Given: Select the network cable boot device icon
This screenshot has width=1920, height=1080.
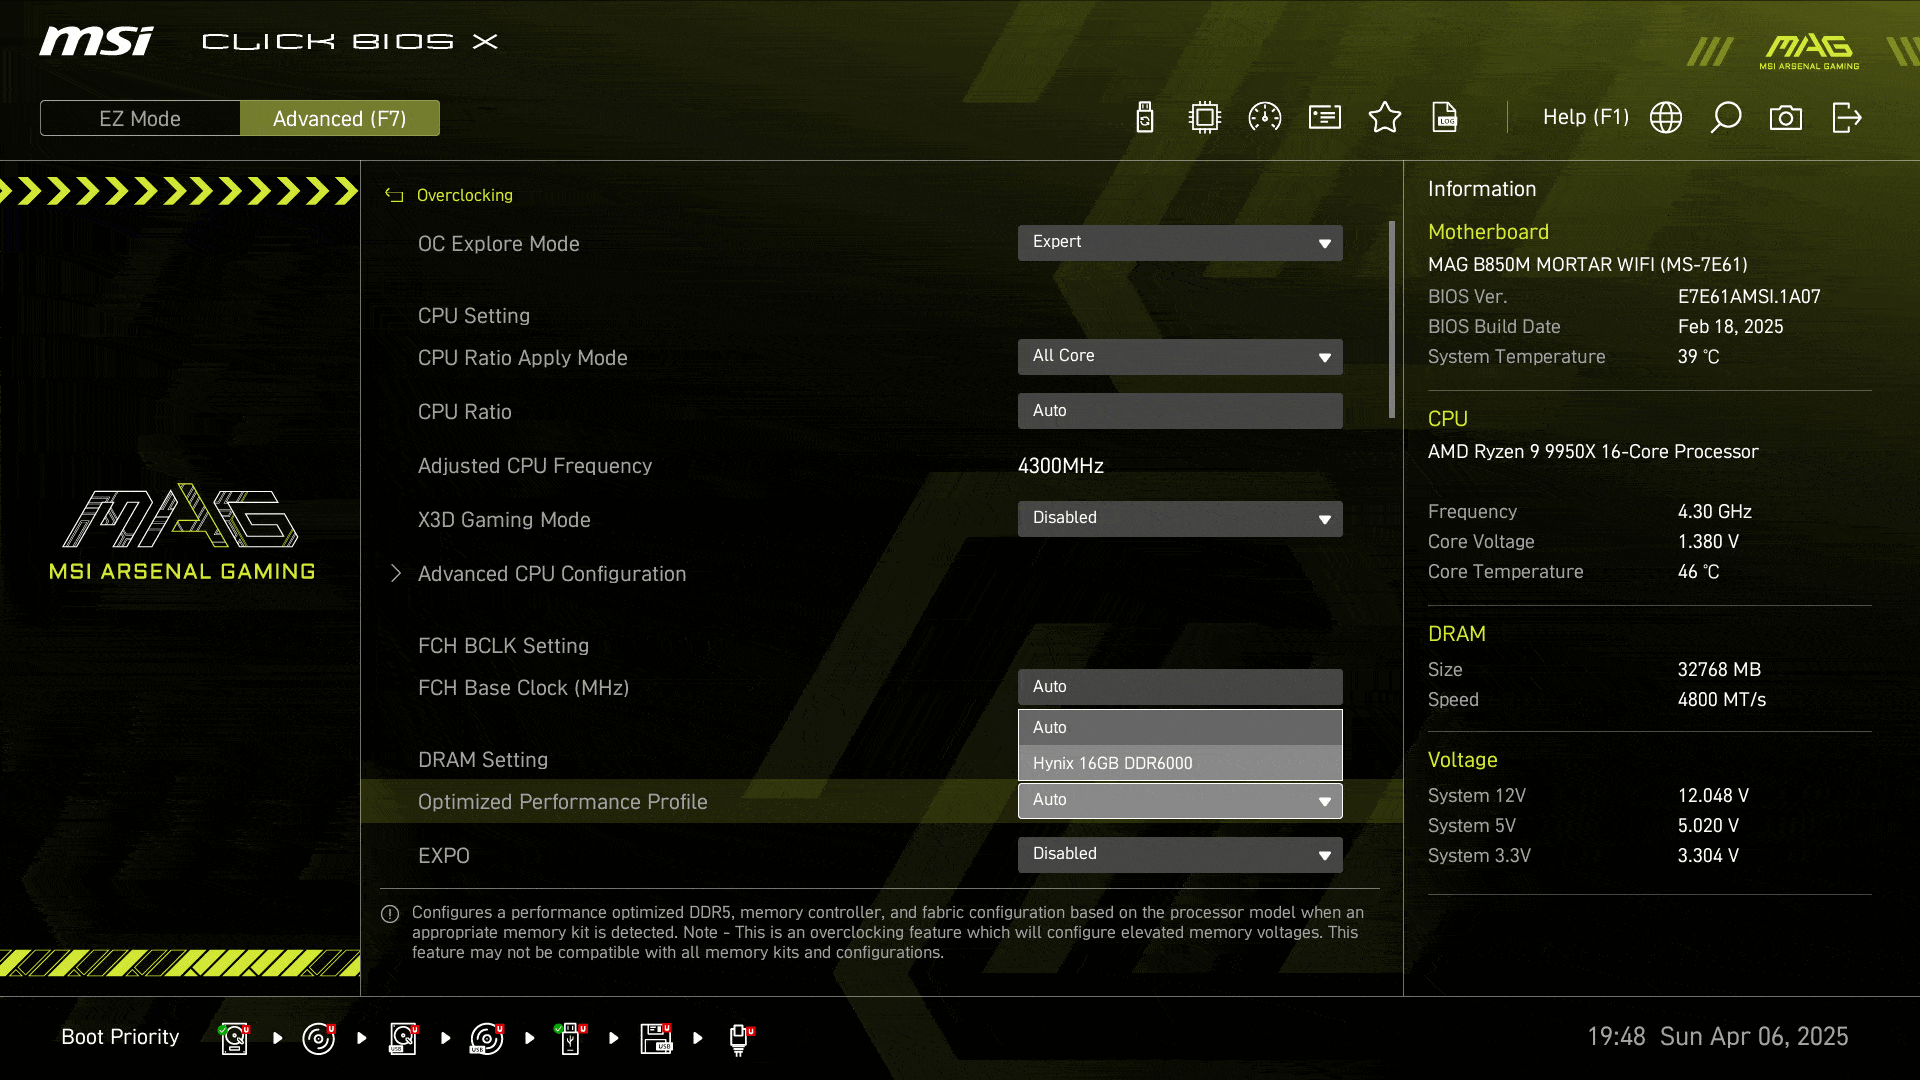Looking at the screenshot, I should [x=740, y=1040].
